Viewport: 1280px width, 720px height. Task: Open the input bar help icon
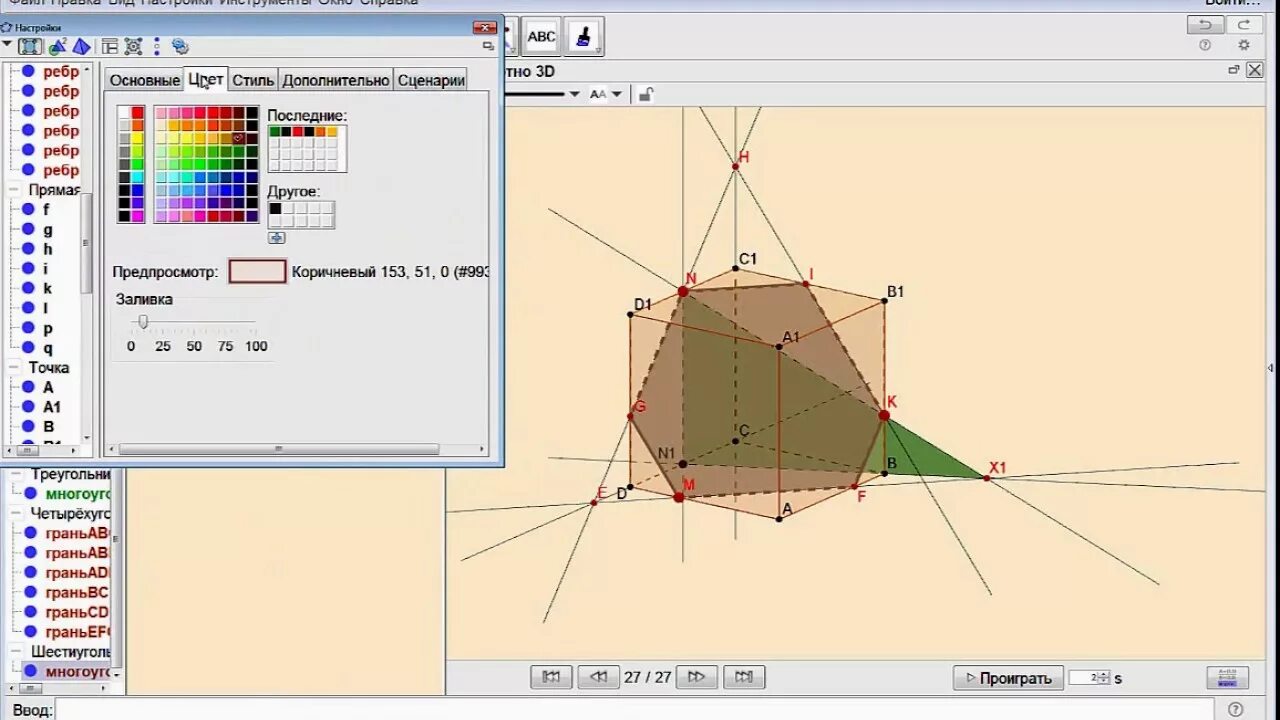1235,709
